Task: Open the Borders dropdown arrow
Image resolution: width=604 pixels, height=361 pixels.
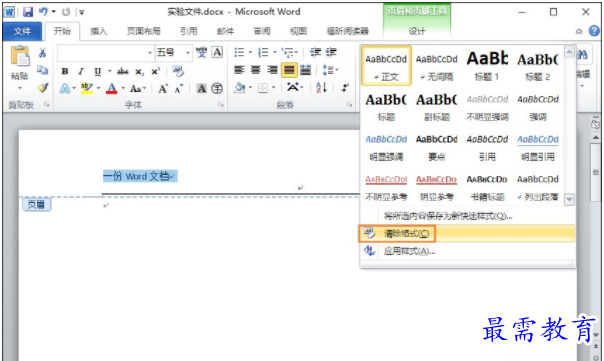Action: click(x=274, y=88)
